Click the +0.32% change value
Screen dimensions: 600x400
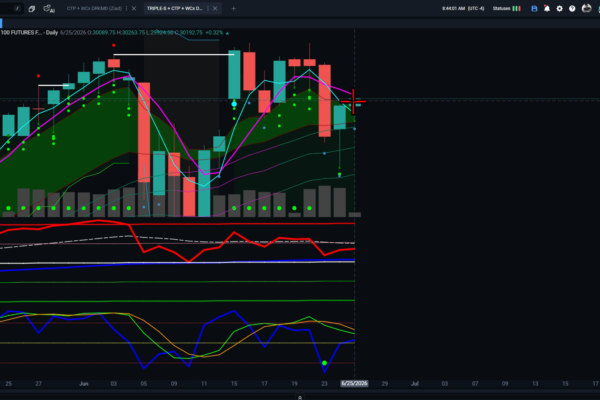pos(214,33)
